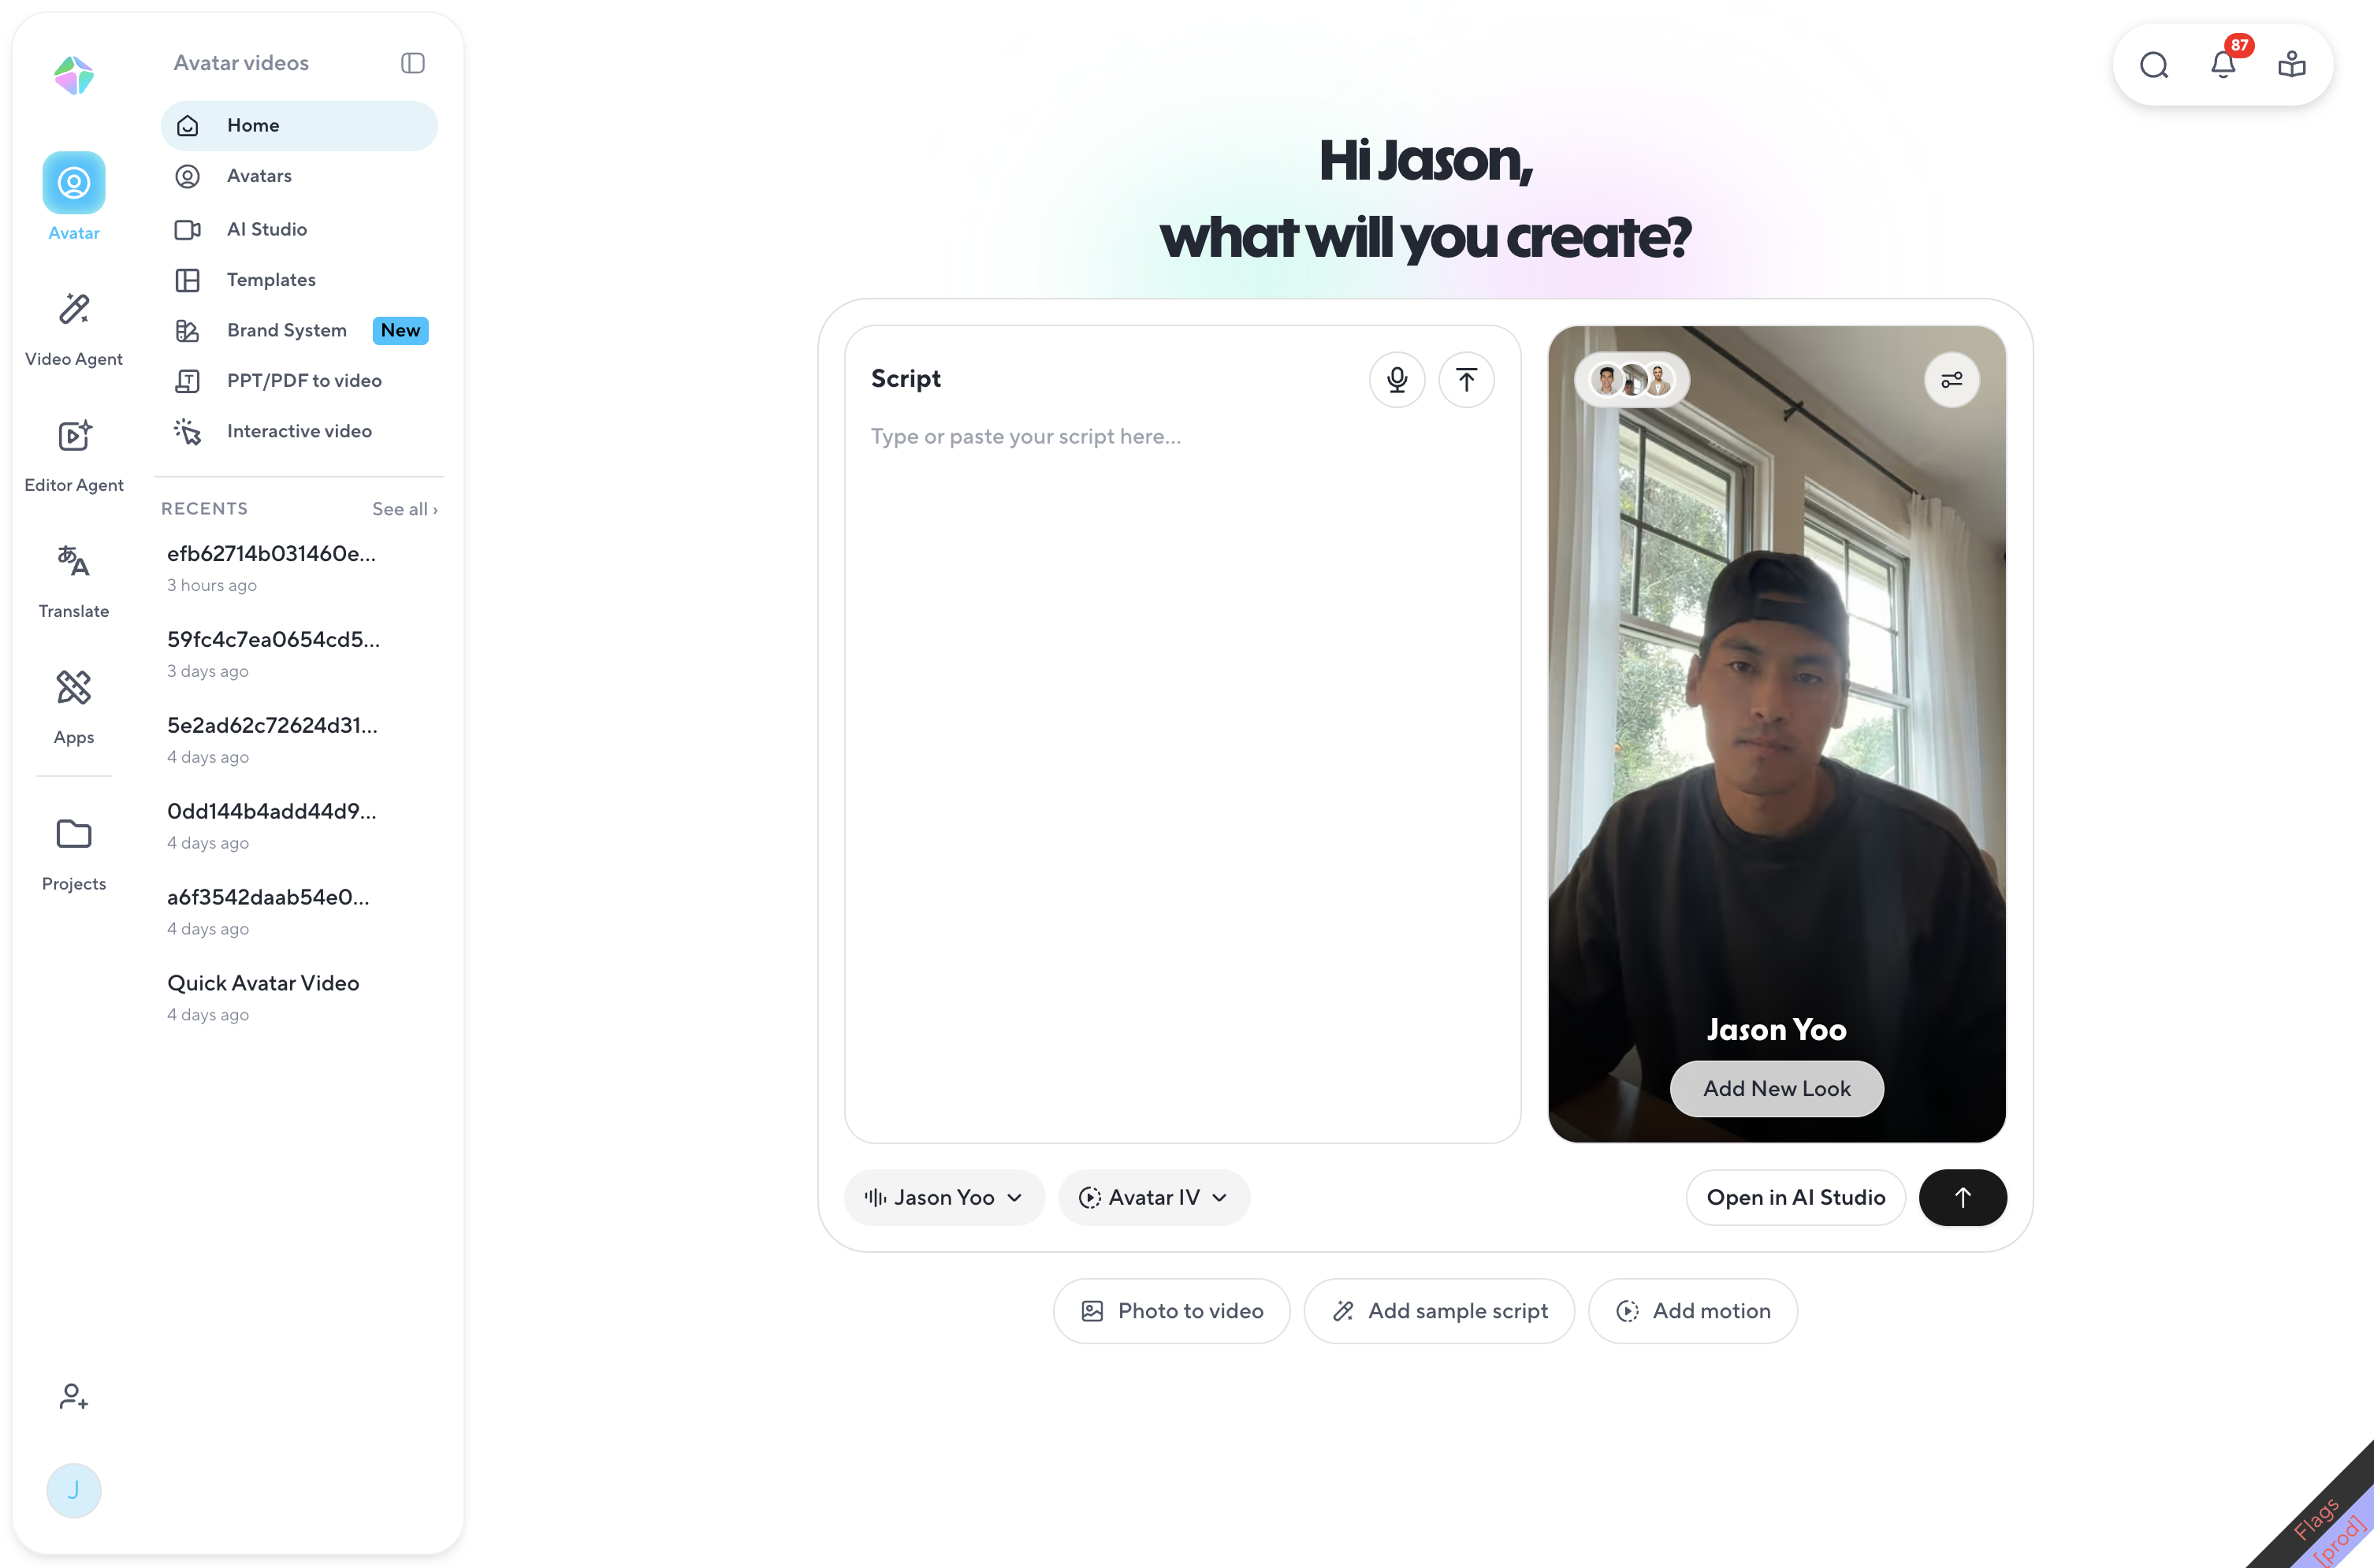Click the Add sample script button
Viewport: 2374px width, 1568px height.
tap(1438, 1311)
